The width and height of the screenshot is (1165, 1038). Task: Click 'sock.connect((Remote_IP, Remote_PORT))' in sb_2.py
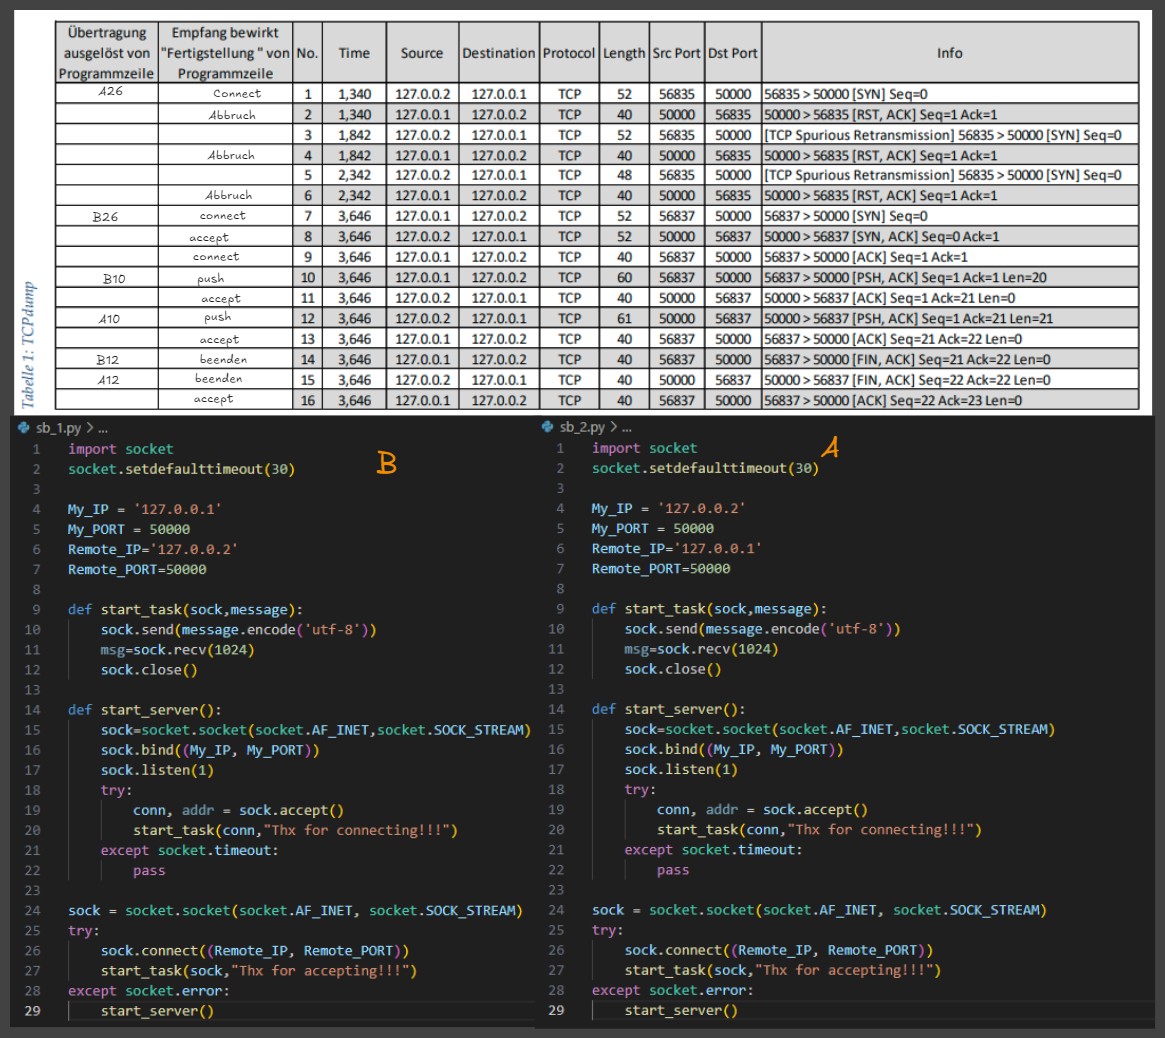tap(779, 950)
